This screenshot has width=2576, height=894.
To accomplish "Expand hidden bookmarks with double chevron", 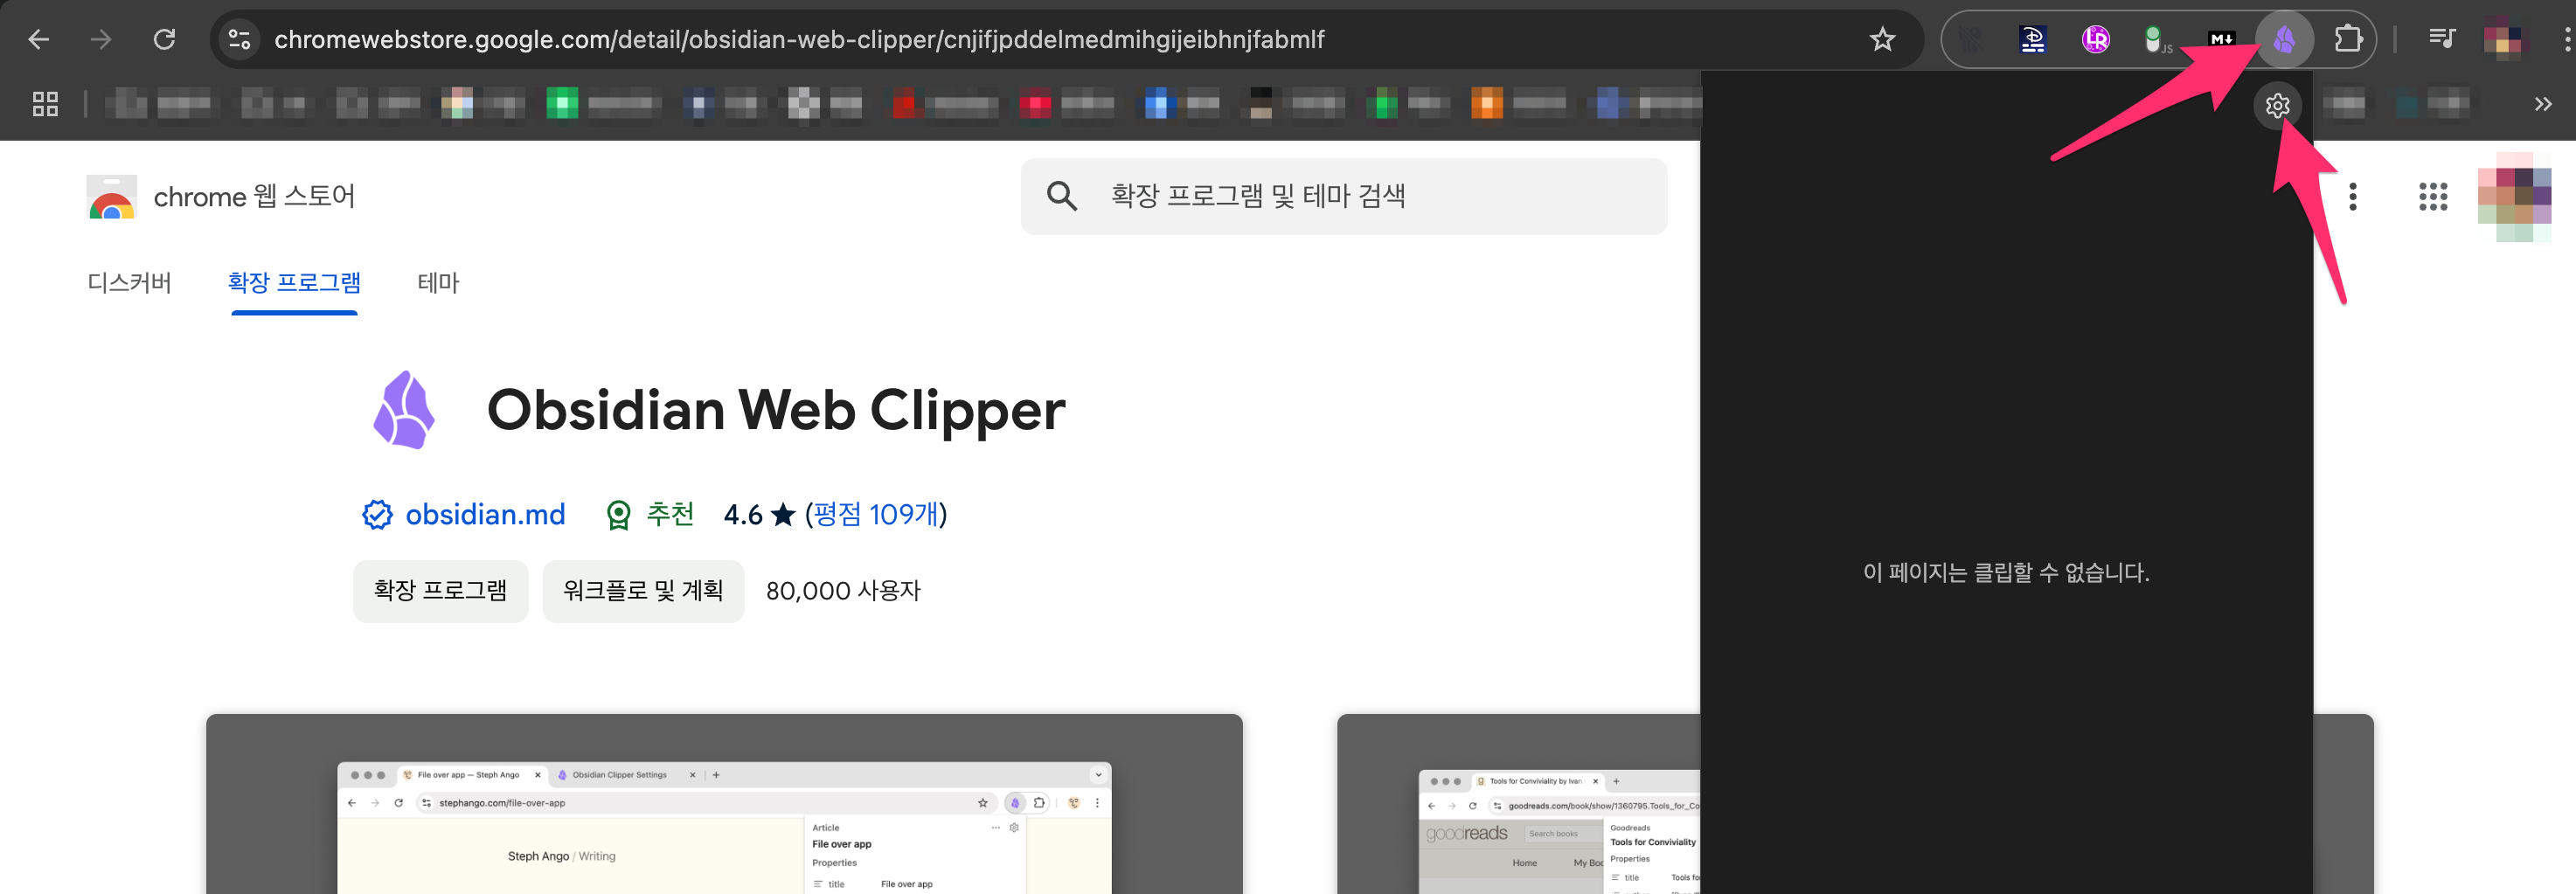I will click(x=2542, y=103).
